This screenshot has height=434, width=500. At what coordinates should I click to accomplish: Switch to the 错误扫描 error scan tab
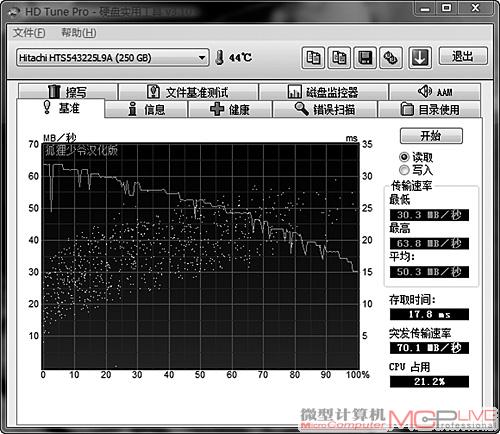pos(325,109)
